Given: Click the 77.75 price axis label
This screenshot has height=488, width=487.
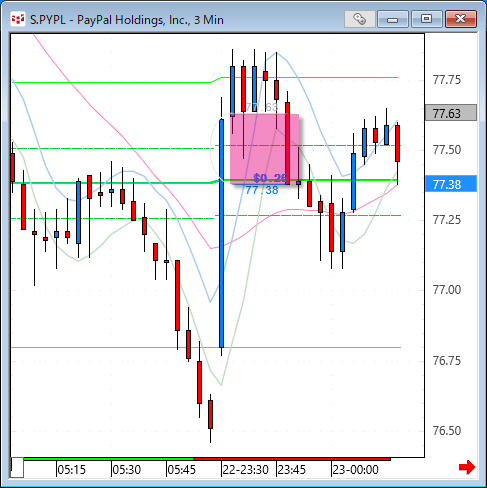Looking at the screenshot, I should click(x=447, y=80).
